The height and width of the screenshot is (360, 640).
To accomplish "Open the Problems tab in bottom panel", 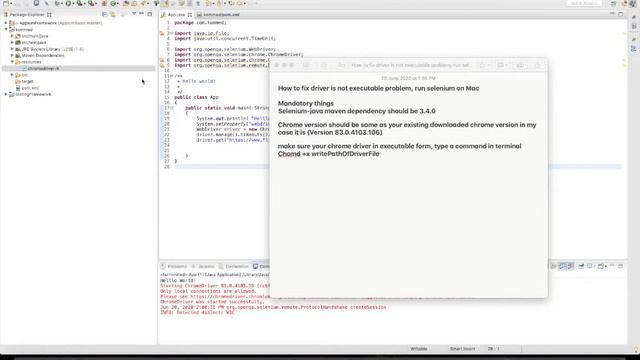I will click(173, 267).
